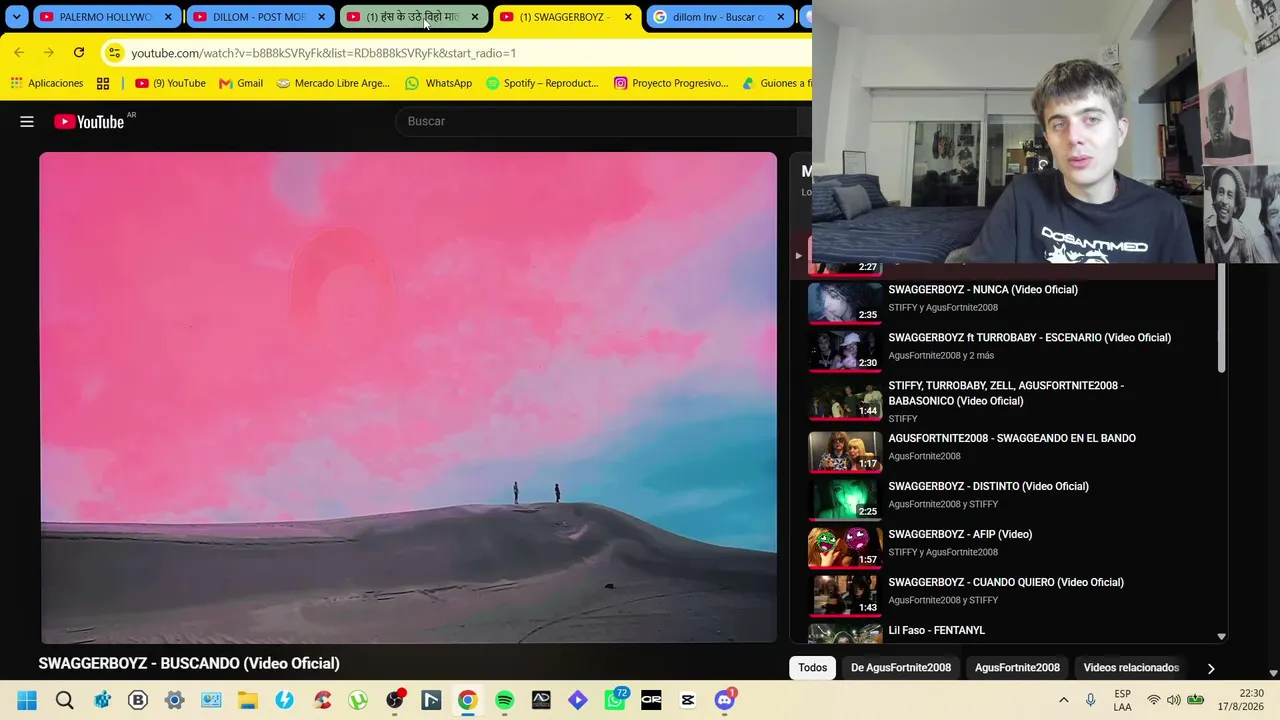Reload the current page
Viewport: 1280px width, 720px height.
coord(79,53)
